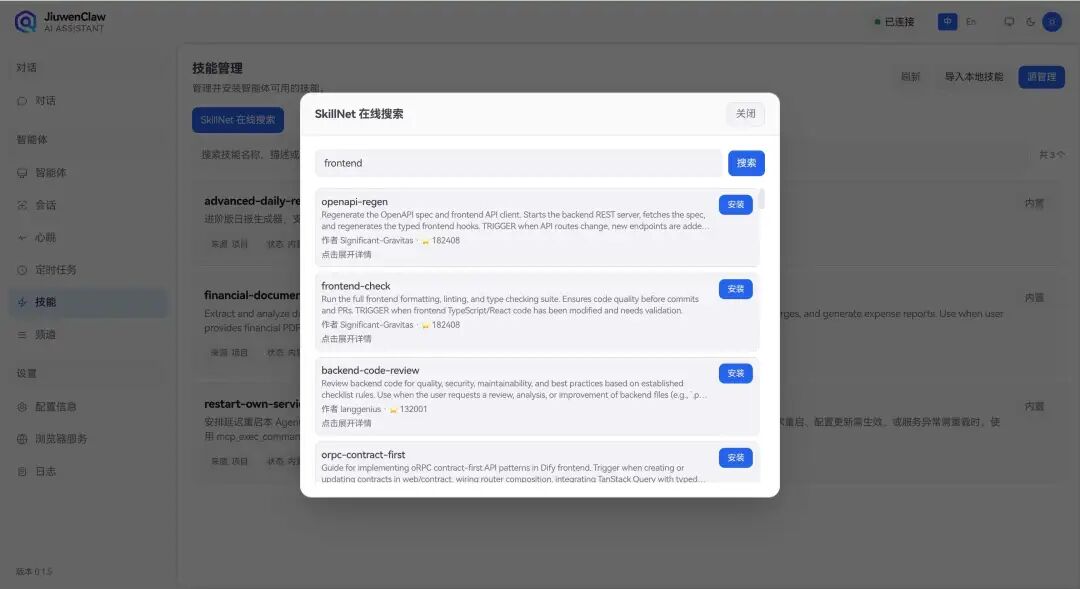Click the gear icon beside 配置信息
Viewport: 1080px width, 589px height.
(22, 407)
